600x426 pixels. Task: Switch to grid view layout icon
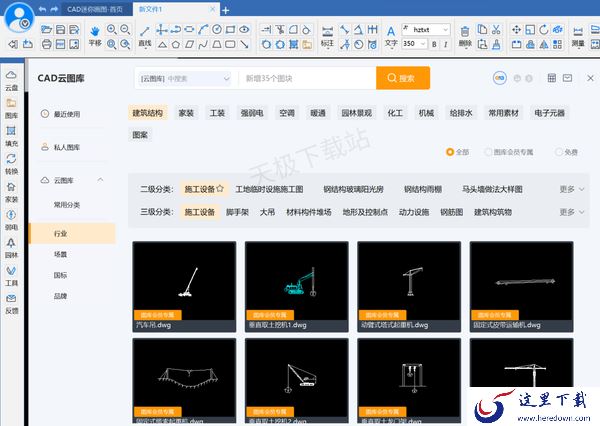[x=551, y=78]
